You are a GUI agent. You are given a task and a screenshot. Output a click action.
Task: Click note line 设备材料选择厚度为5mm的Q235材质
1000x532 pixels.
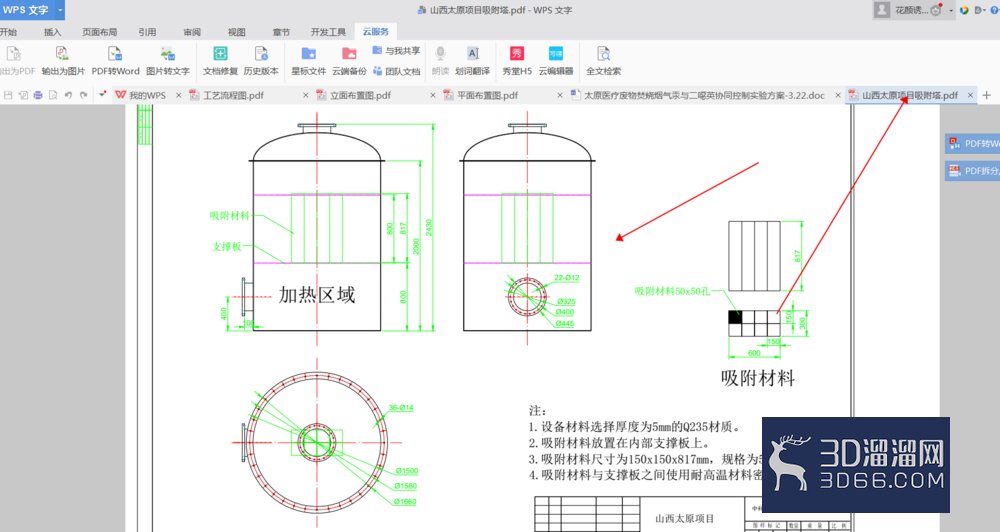coord(635,427)
